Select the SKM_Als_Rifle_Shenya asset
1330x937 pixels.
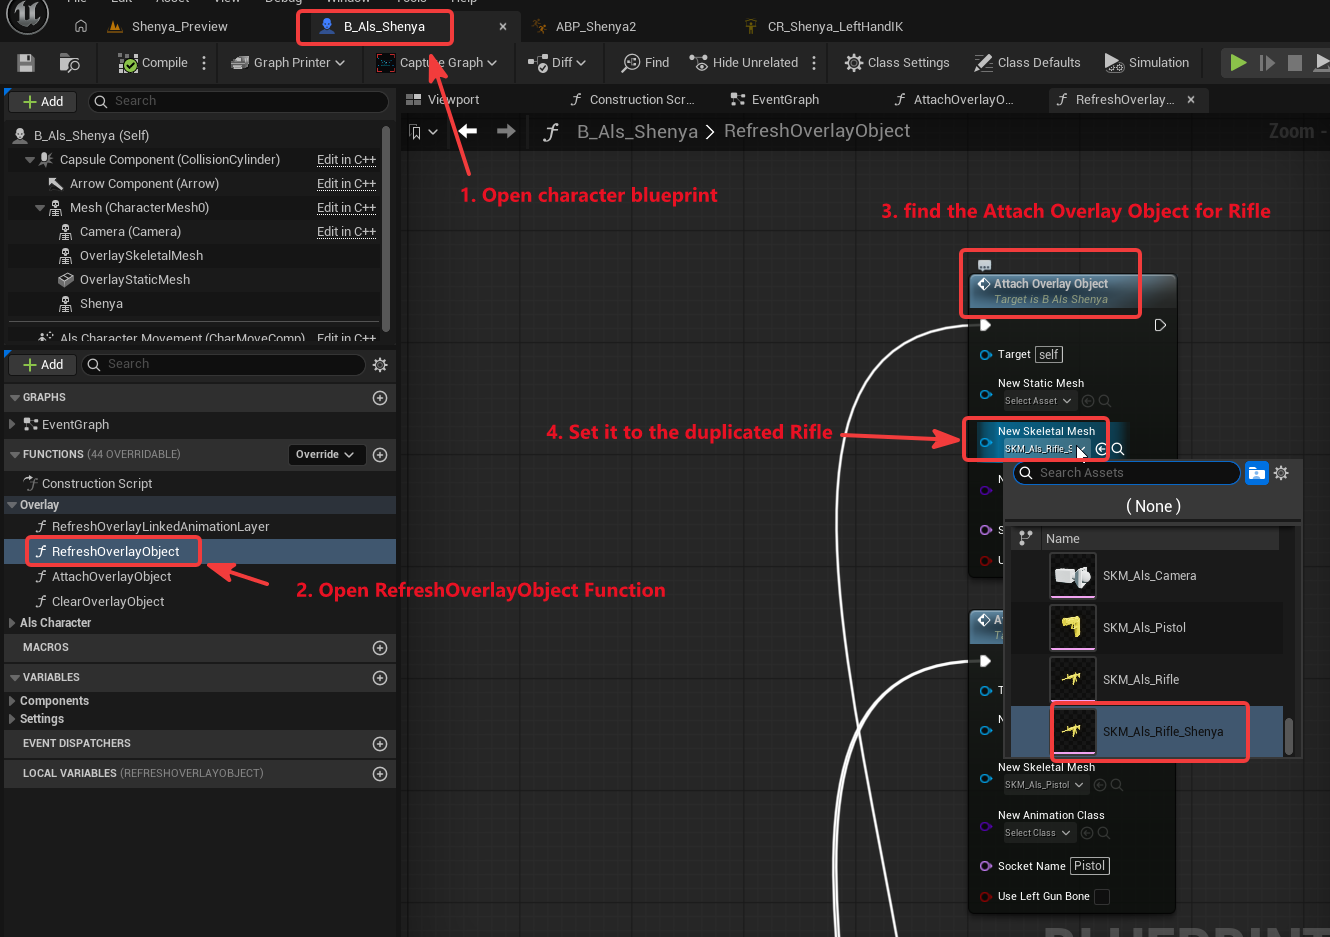pos(1147,732)
